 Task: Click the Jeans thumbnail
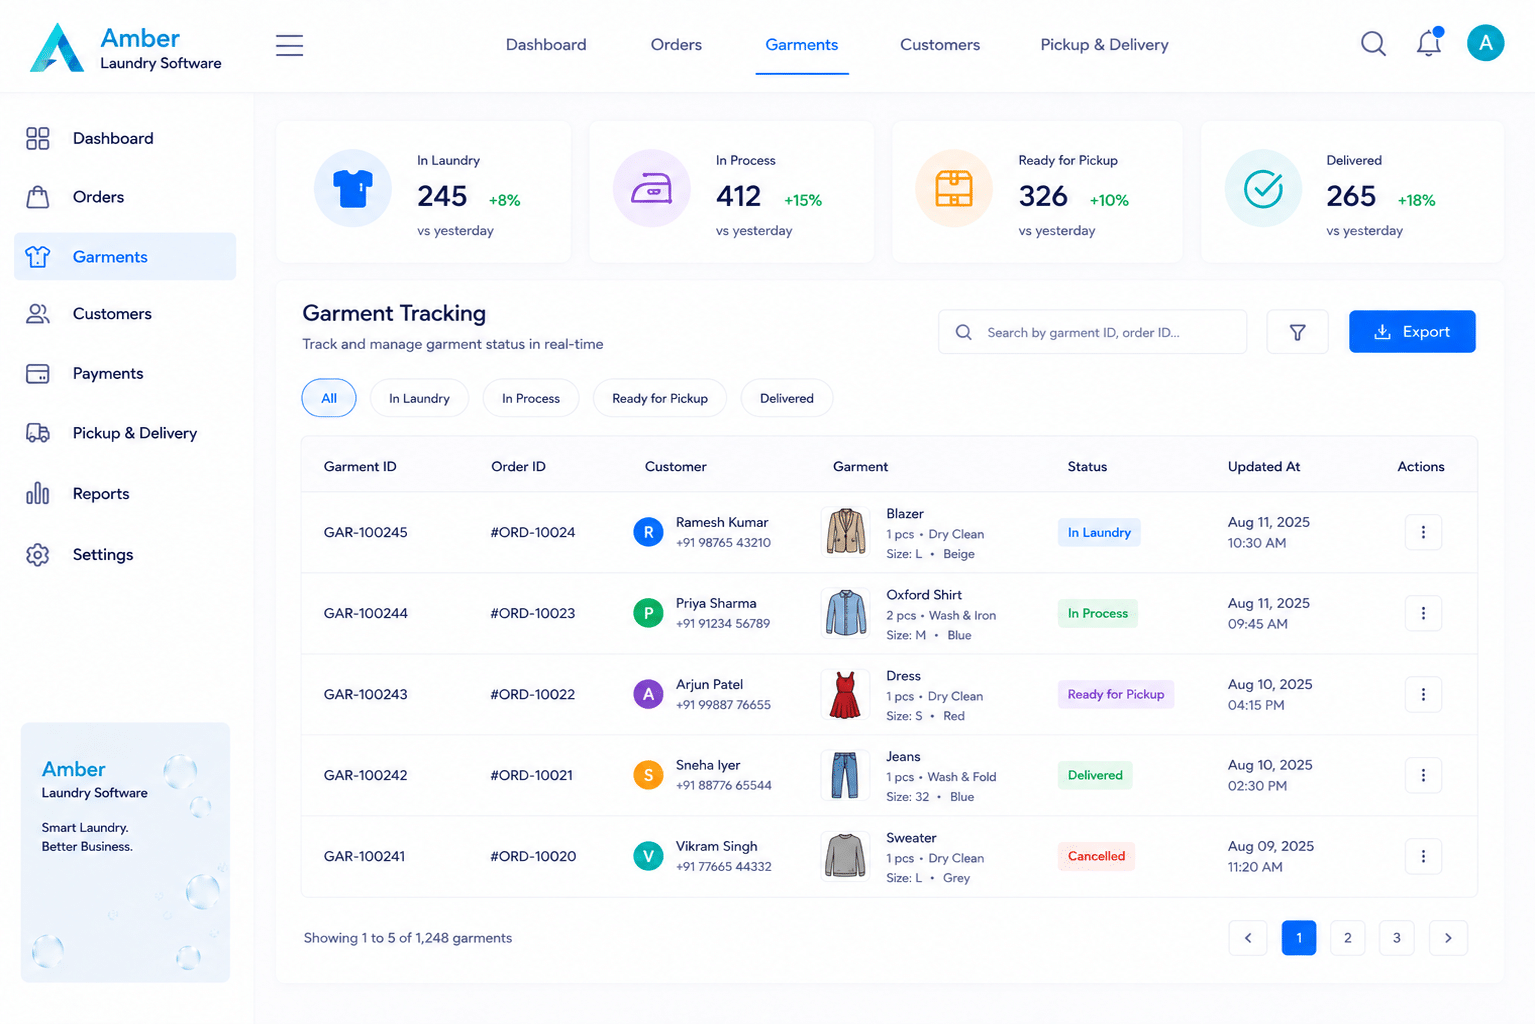point(846,775)
